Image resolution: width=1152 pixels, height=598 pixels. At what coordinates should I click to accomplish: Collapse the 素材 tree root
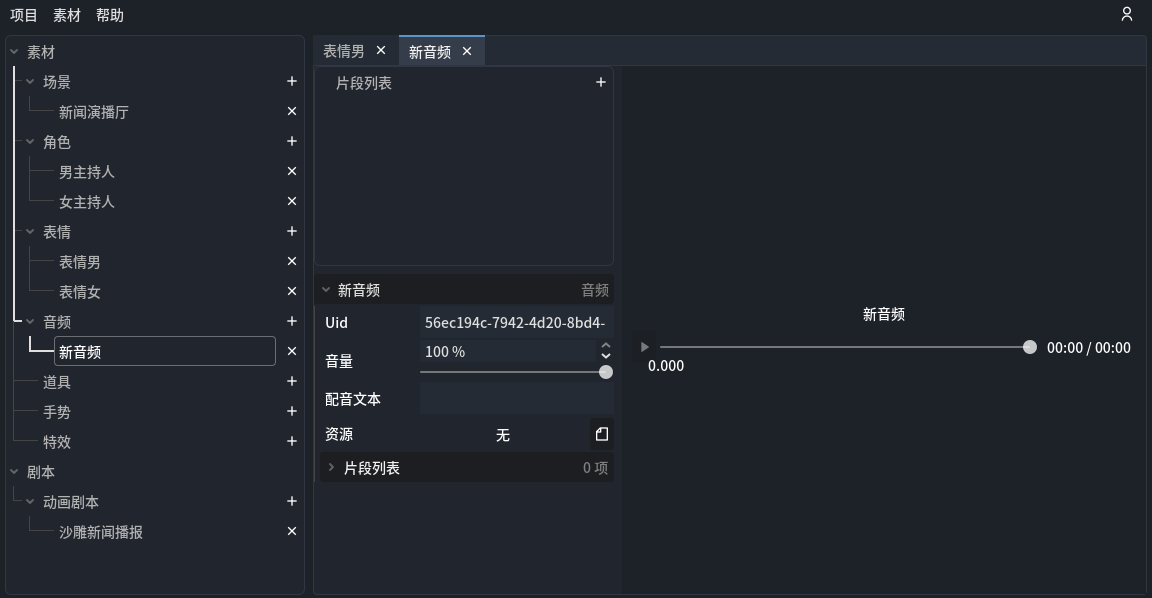pos(14,51)
